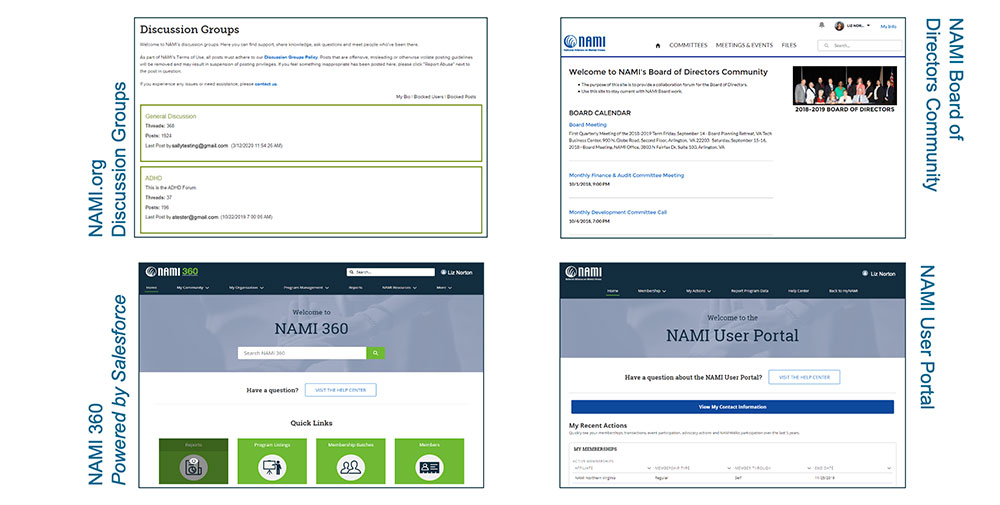Click the contact us link in Discussion Groups
This screenshot has width=1000, height=505.
pos(266,84)
